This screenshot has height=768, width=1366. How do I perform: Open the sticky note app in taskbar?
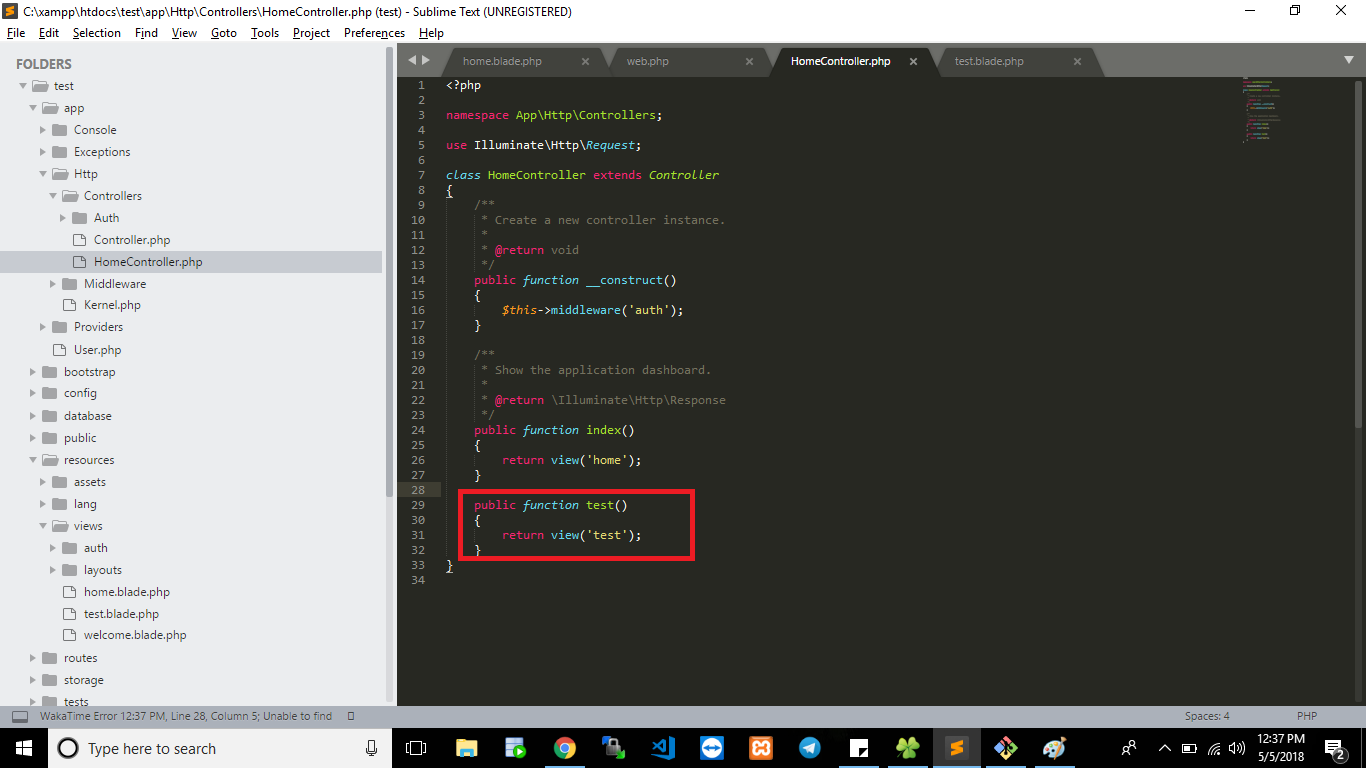click(858, 747)
